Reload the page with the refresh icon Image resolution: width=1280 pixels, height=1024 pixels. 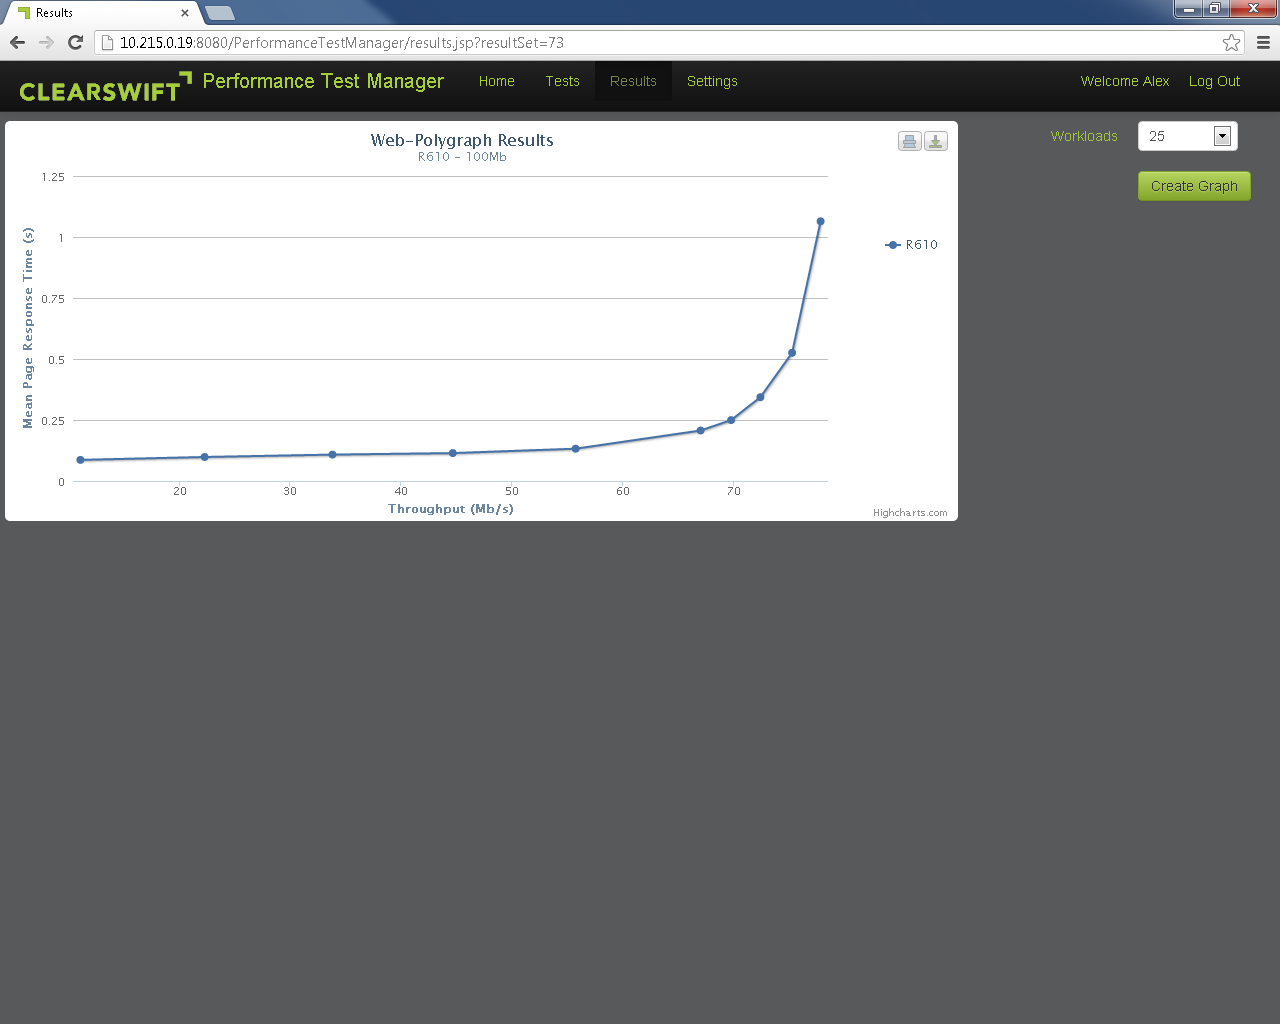point(75,42)
